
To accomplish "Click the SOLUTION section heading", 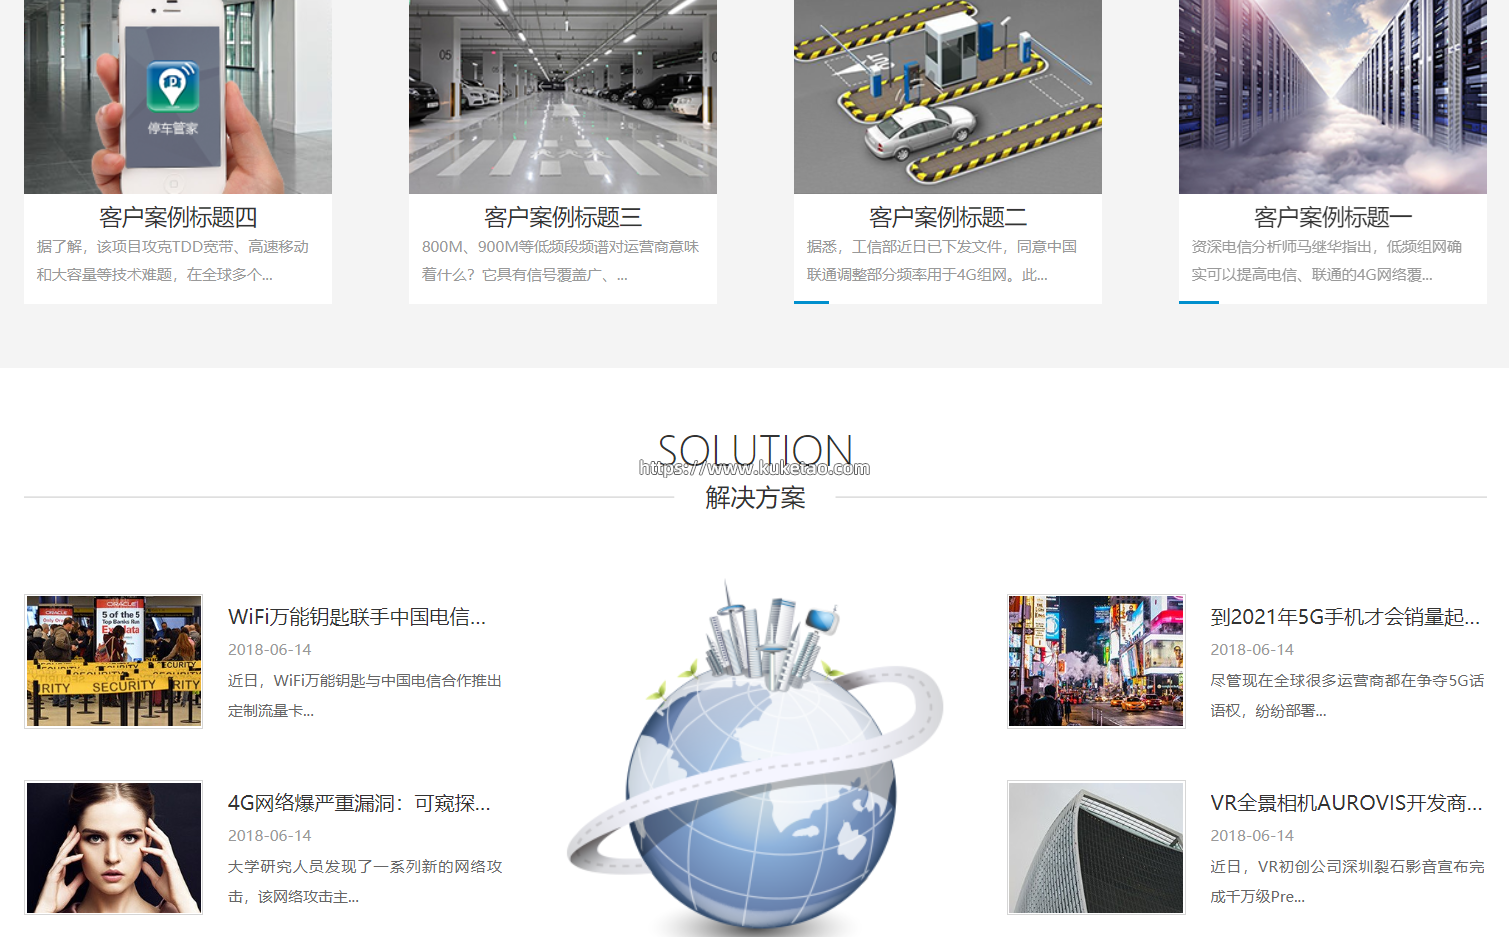I will pyautogui.click(x=755, y=451).
